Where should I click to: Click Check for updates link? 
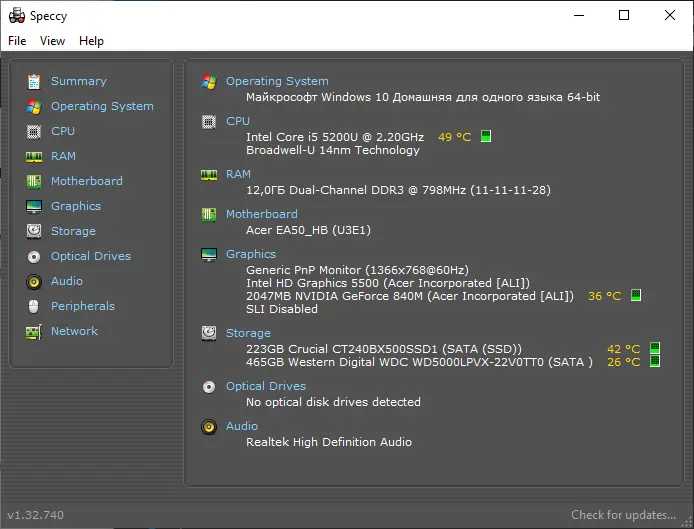coord(623,515)
